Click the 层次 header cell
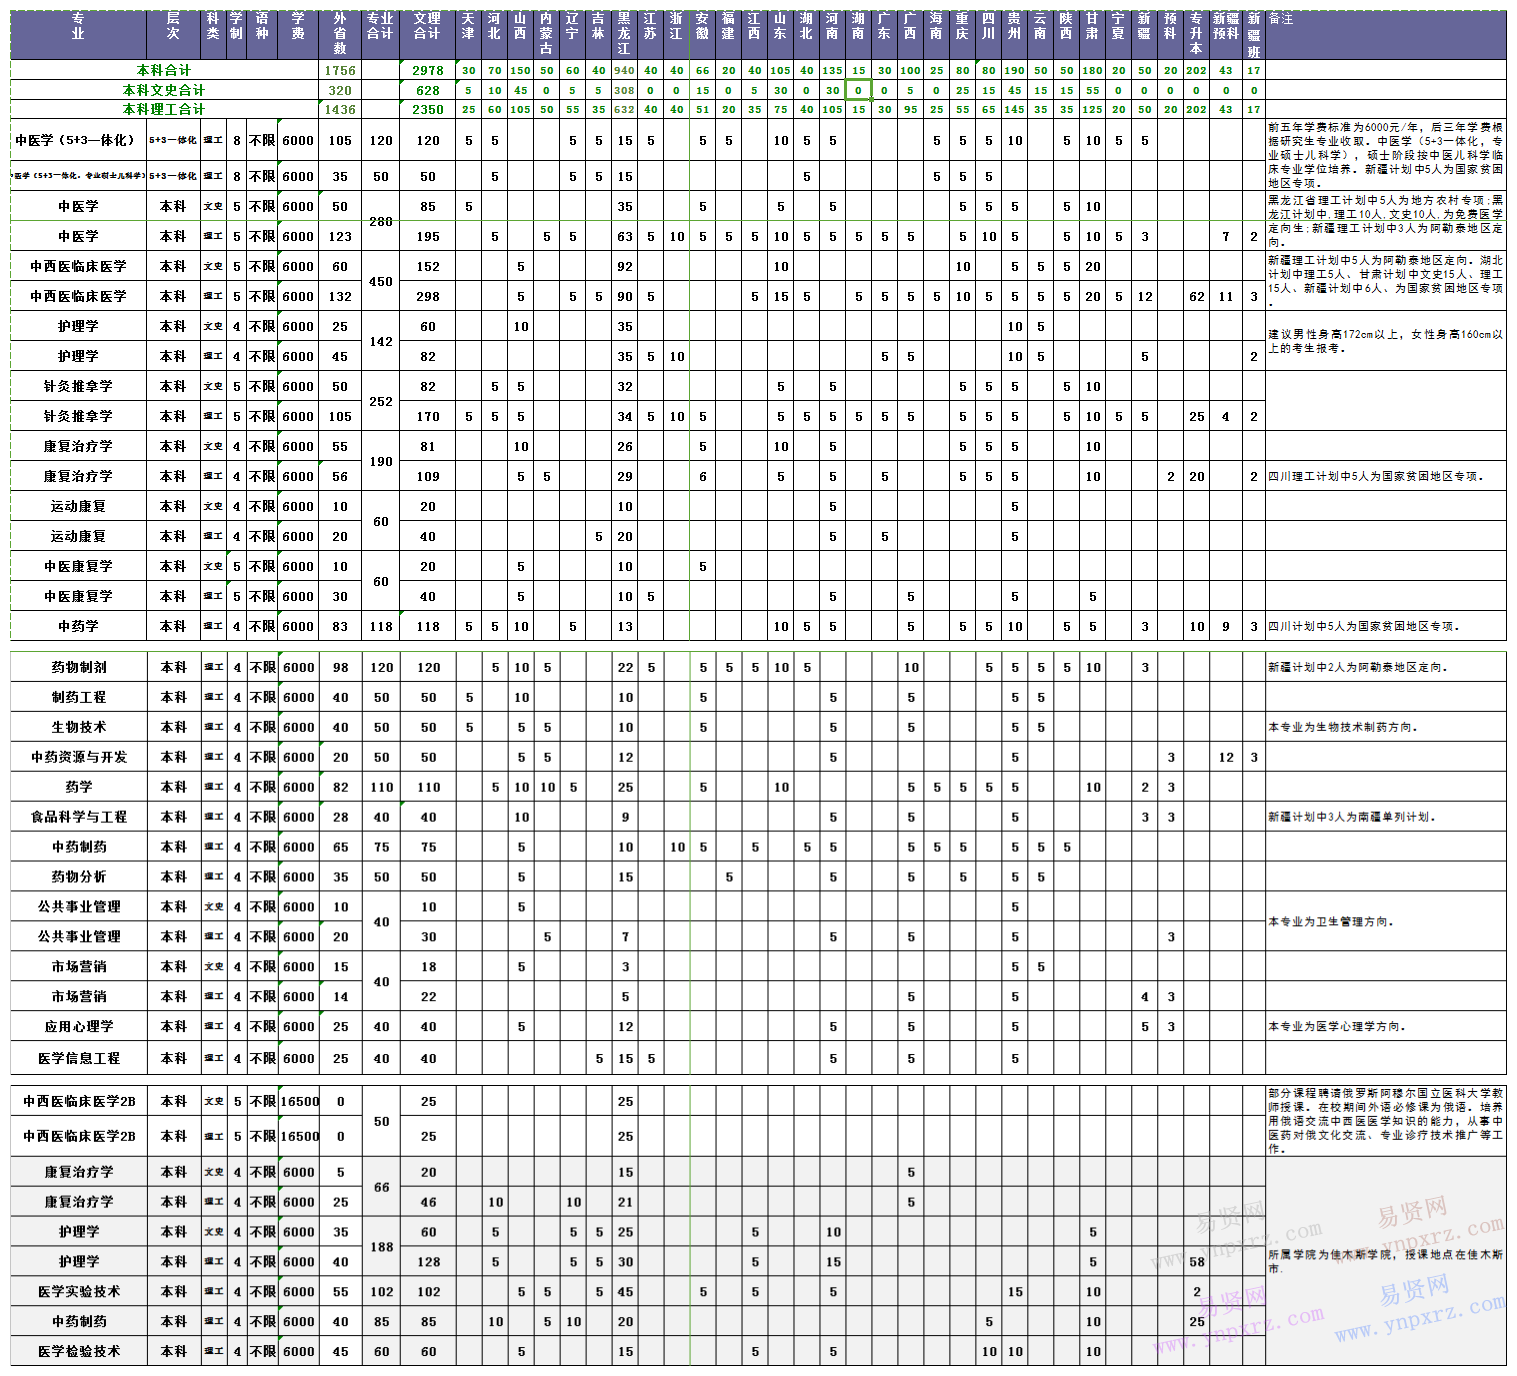Viewport: 1517px width, 1376px height. [x=173, y=35]
